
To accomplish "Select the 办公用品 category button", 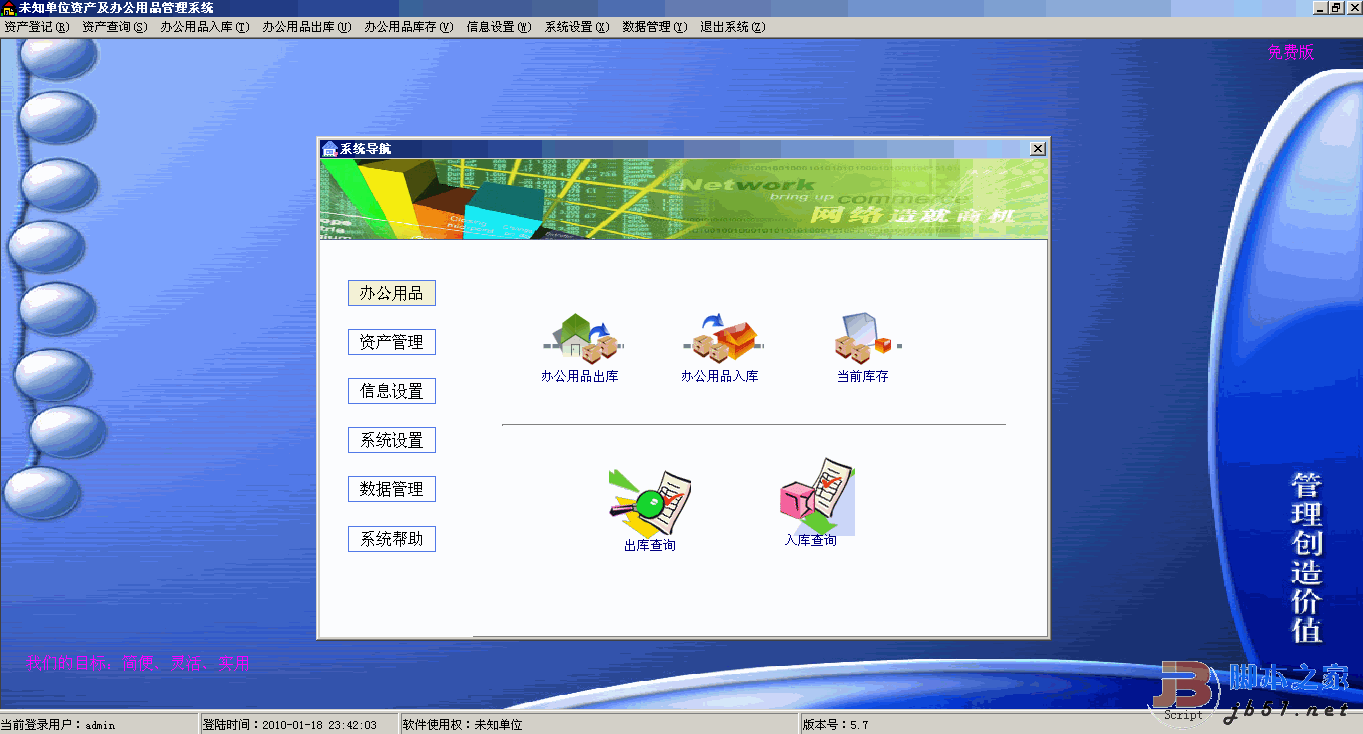I will tap(392, 293).
